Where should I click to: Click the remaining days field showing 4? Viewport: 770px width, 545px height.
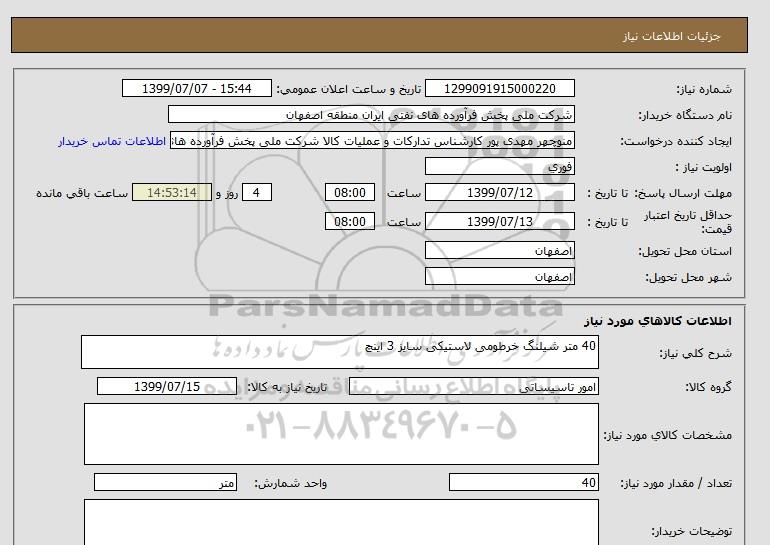(x=256, y=192)
